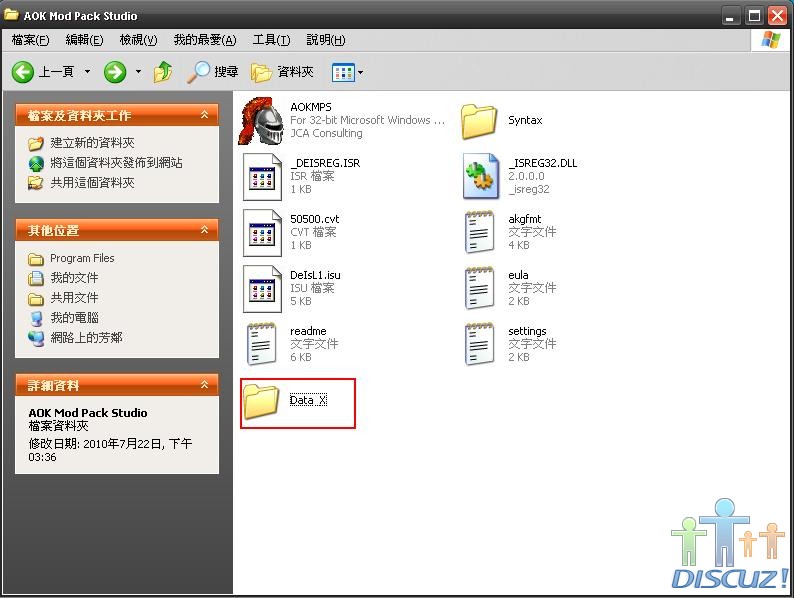This screenshot has height=598, width=794.
Task: Open the AOKMPS knight helmet application icon
Action: click(x=262, y=121)
